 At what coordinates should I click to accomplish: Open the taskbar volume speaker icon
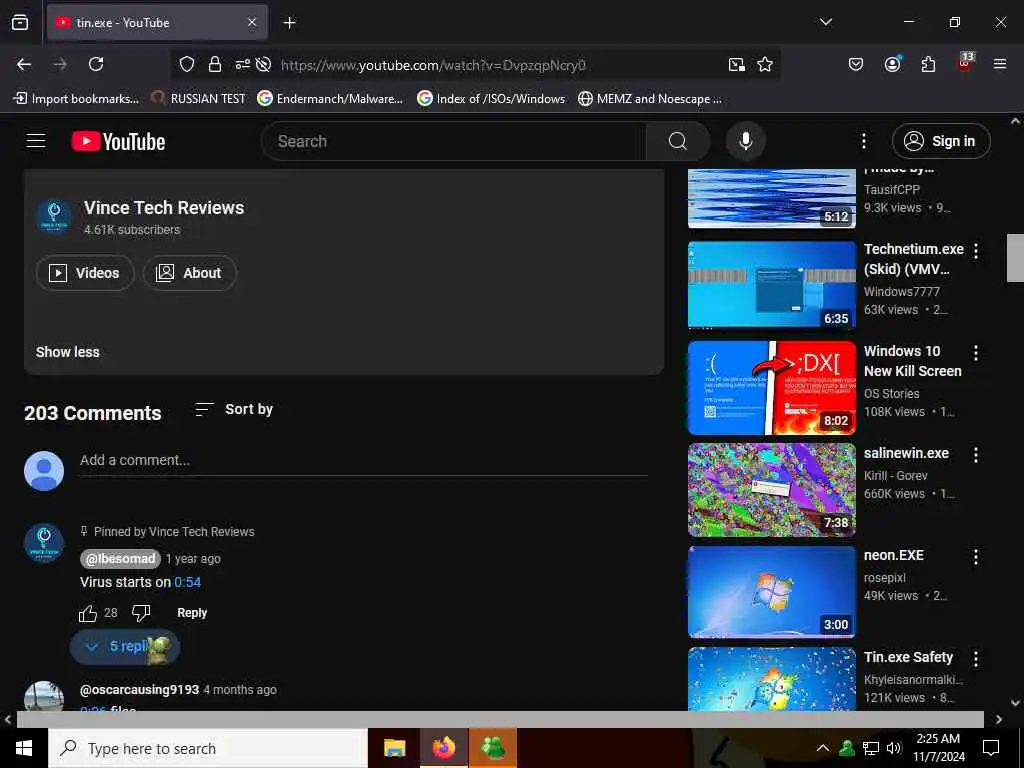(894, 748)
